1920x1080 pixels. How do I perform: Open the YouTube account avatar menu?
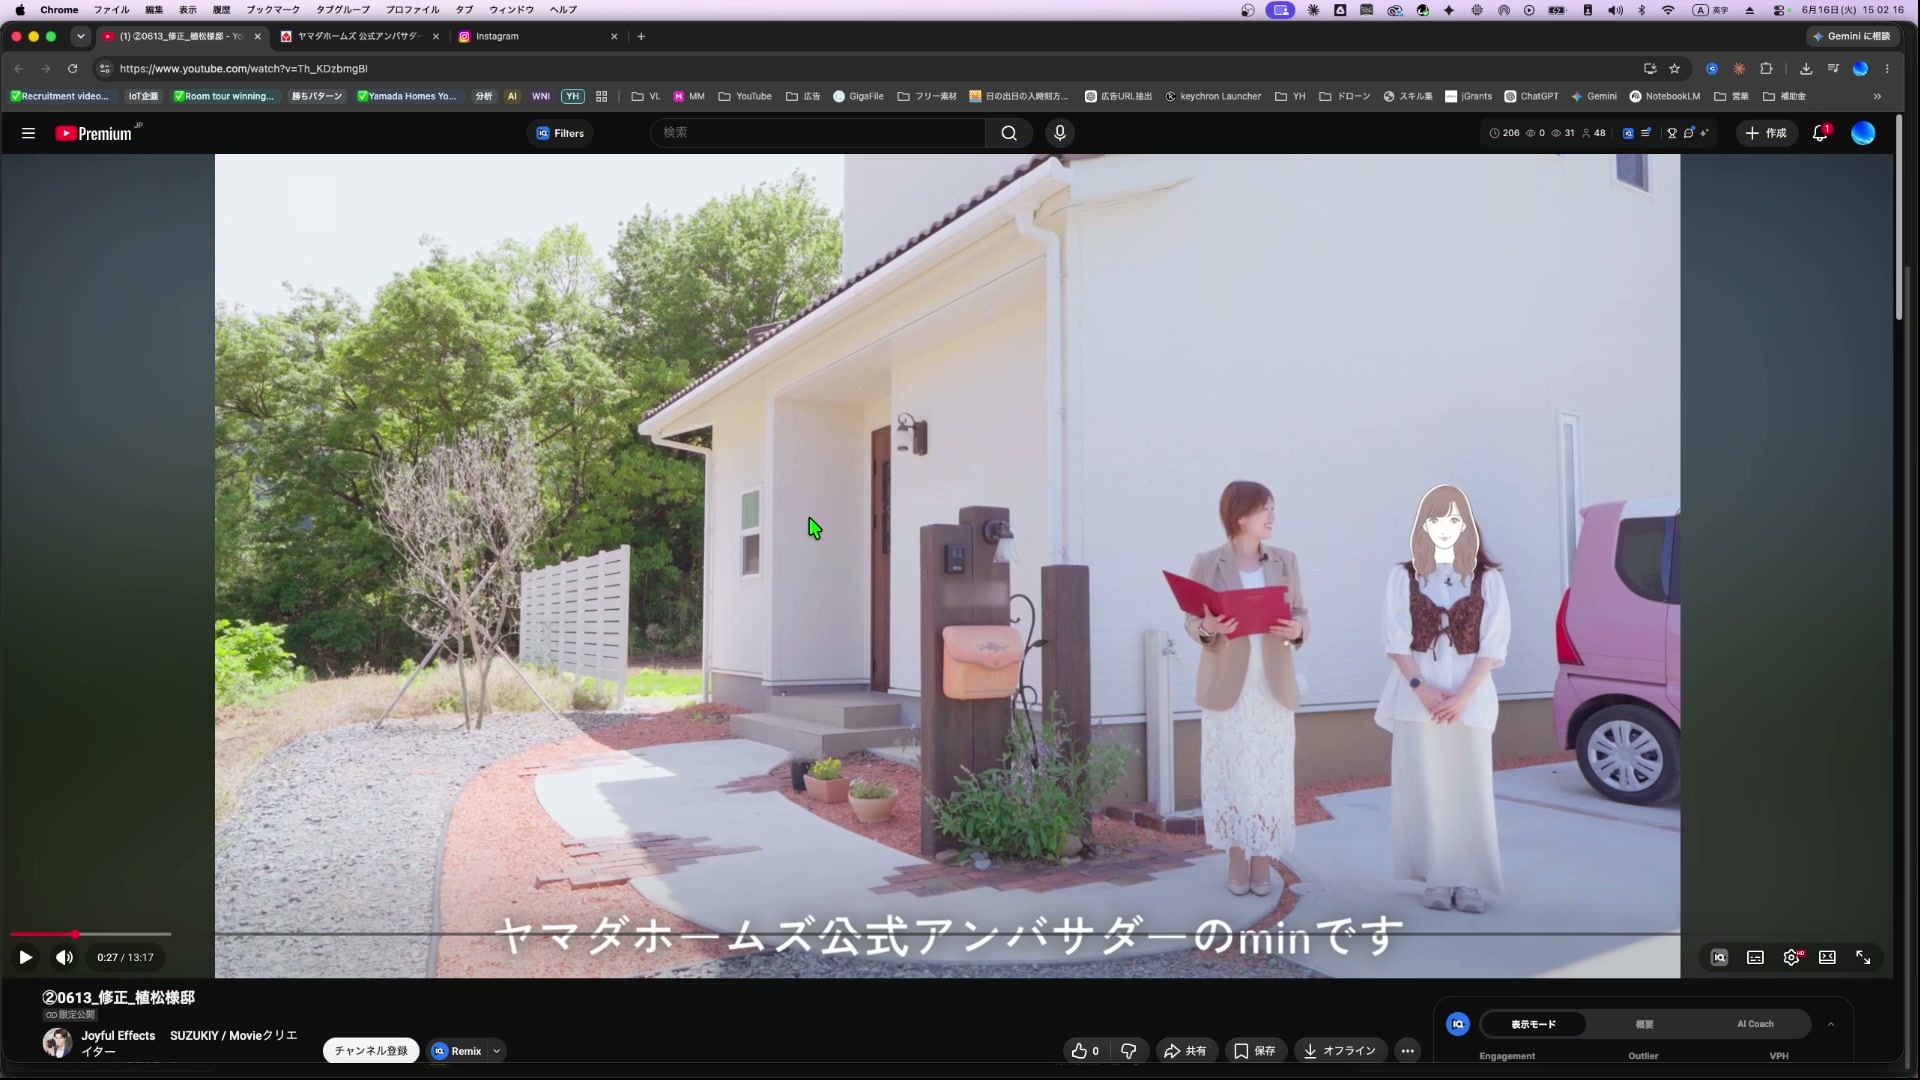(1863, 133)
